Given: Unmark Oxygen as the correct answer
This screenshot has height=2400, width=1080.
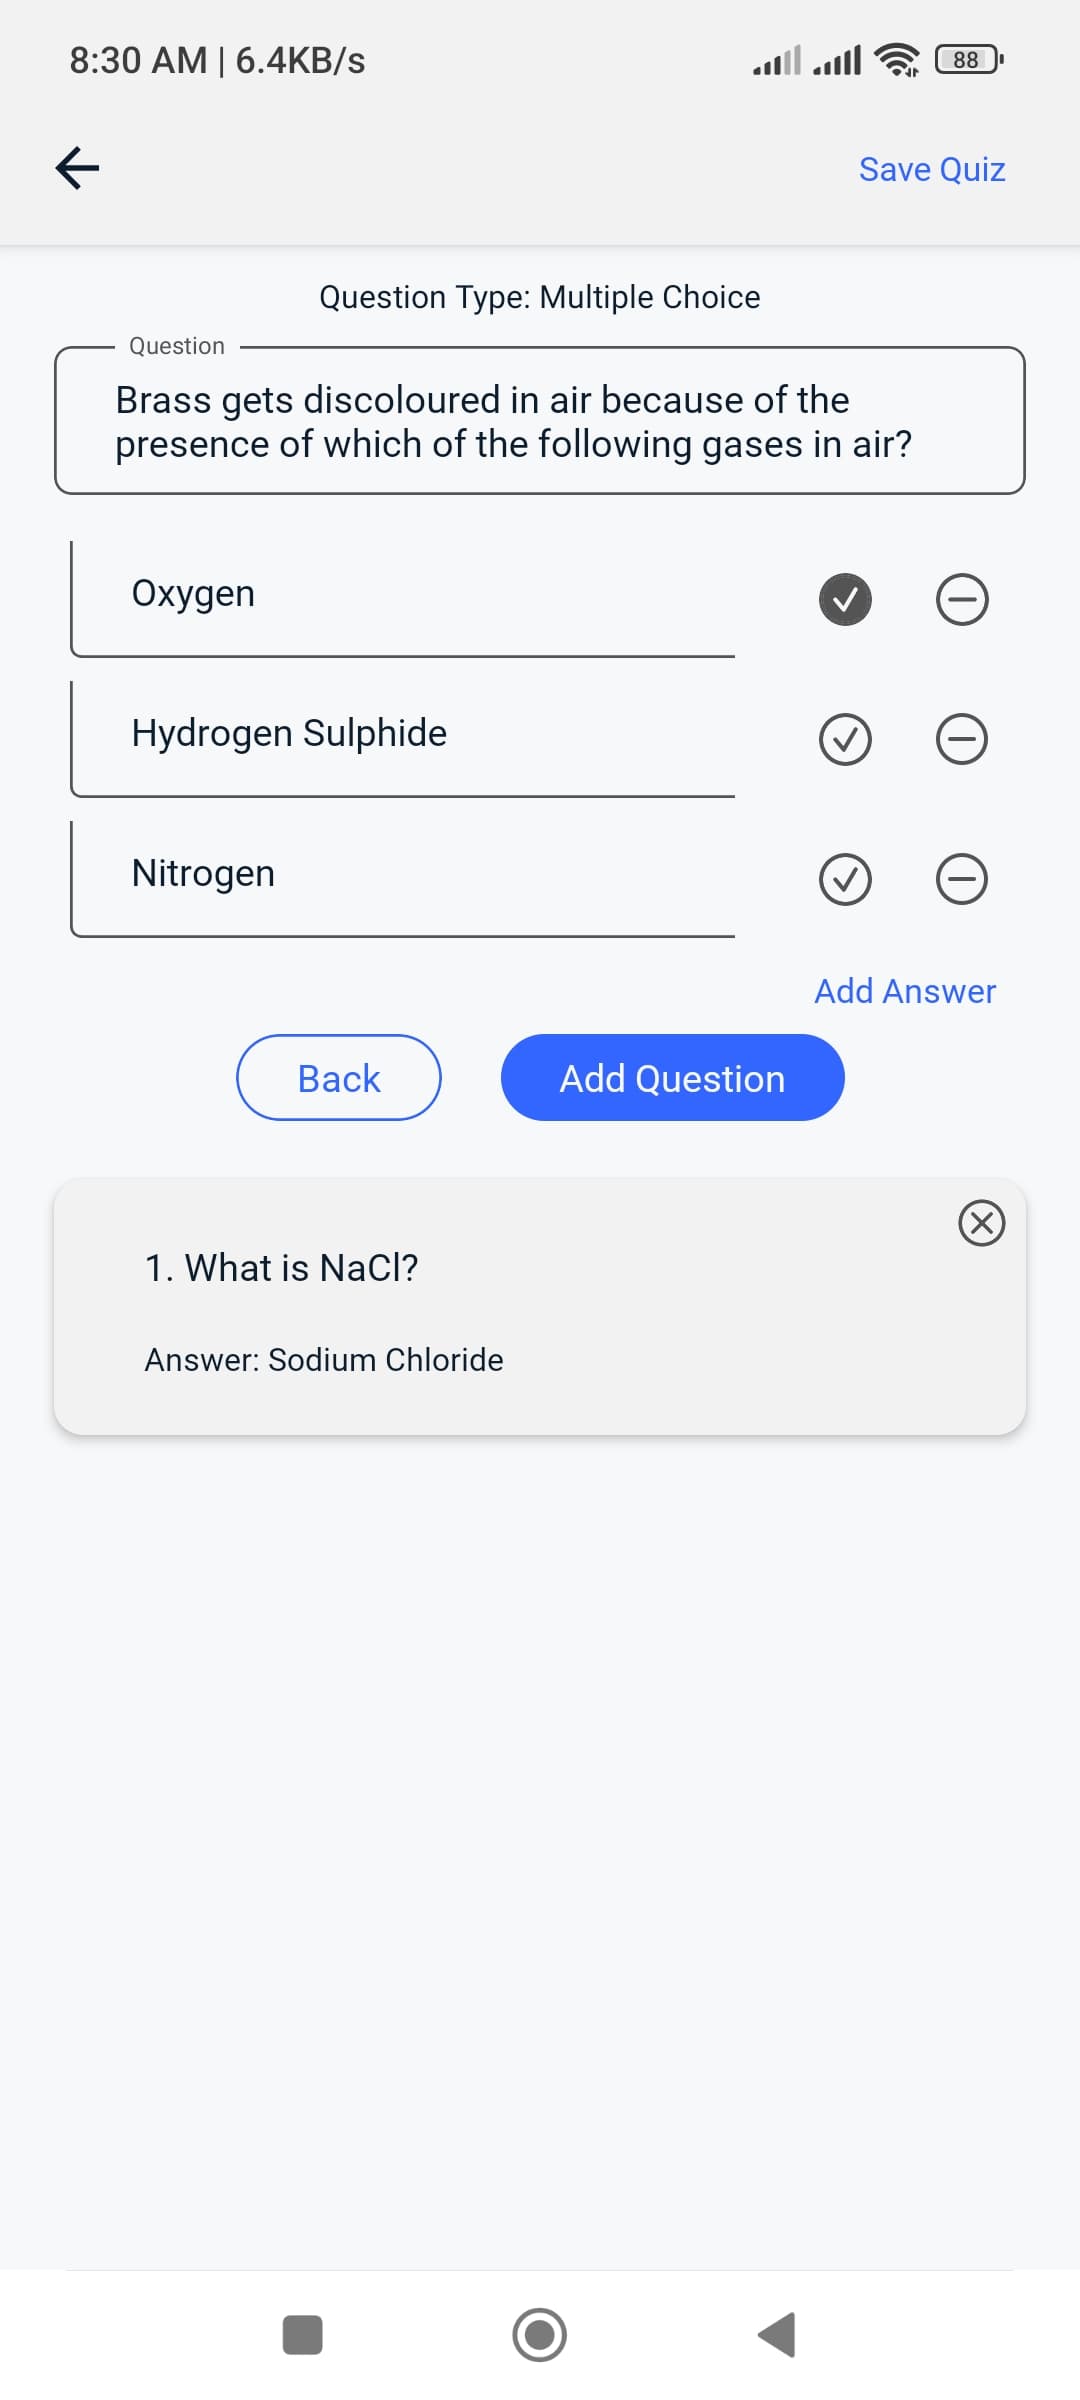Looking at the screenshot, I should (845, 599).
